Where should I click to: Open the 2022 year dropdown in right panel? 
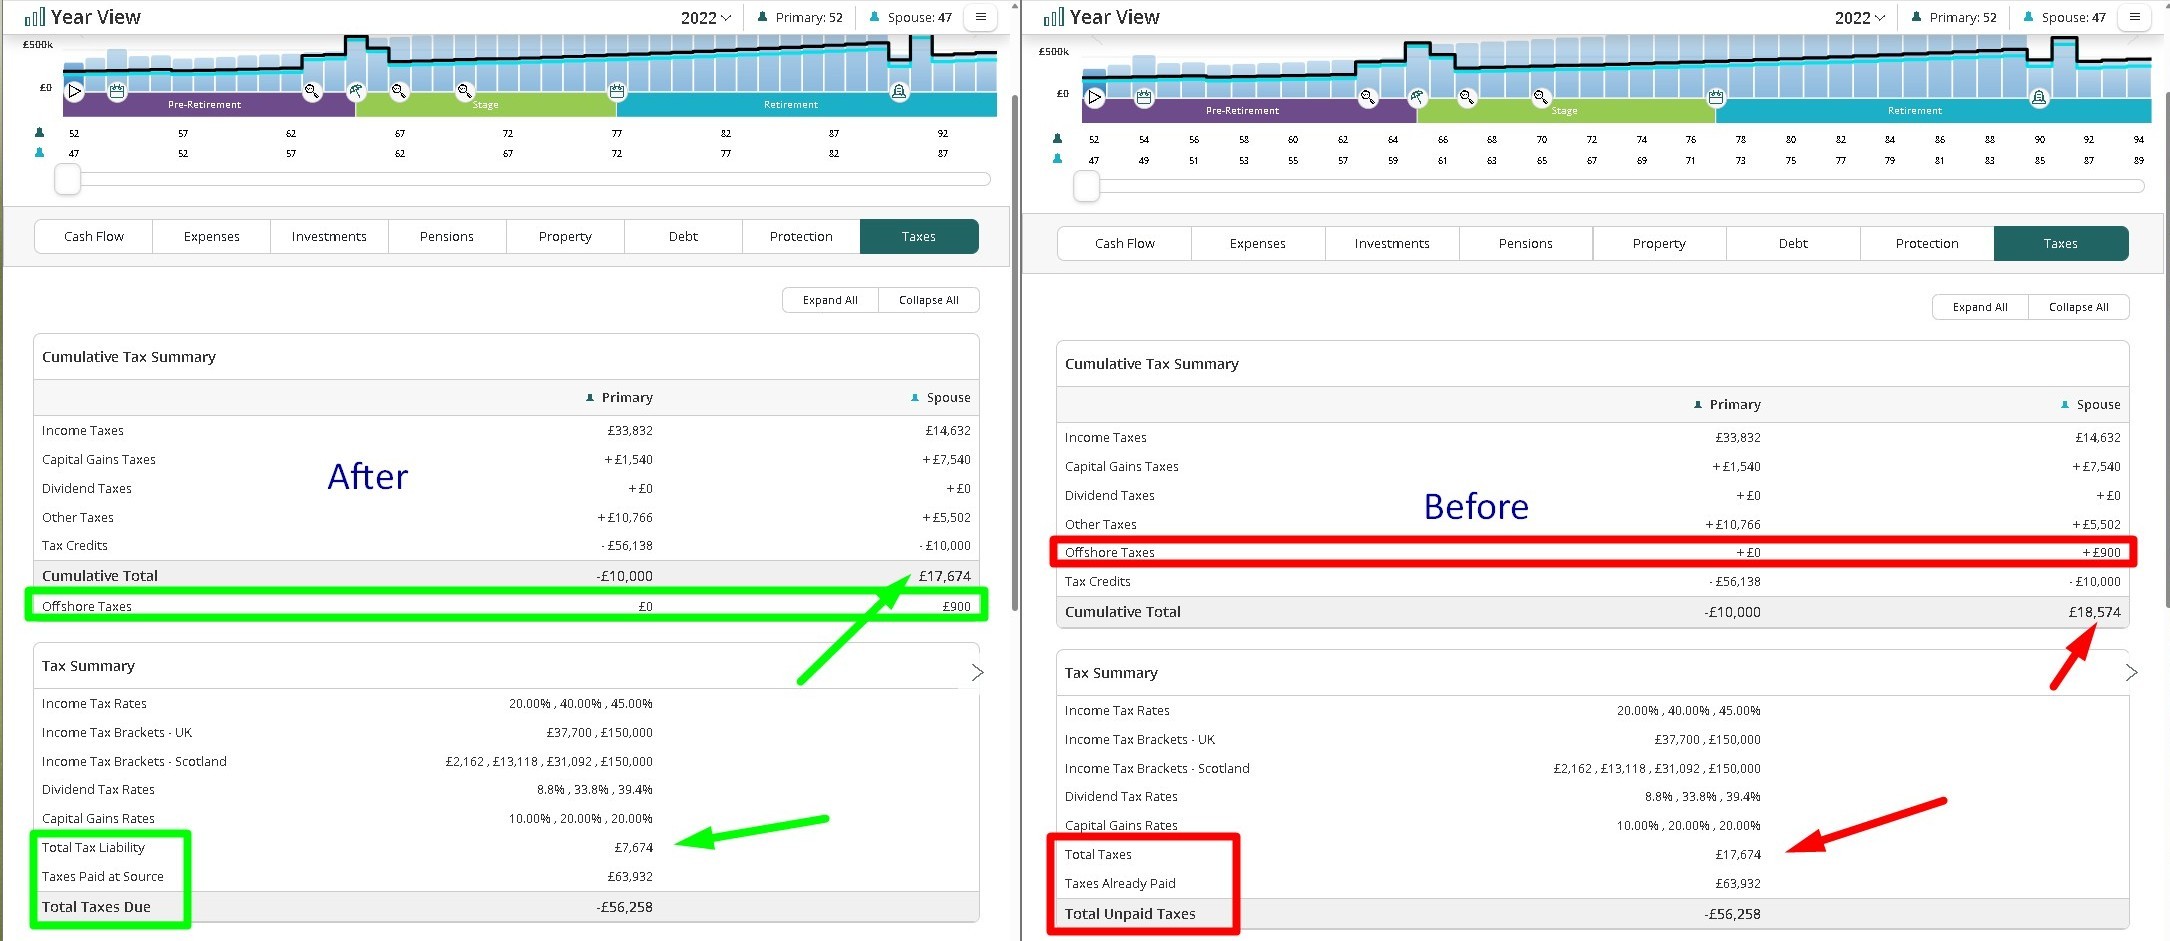1860,18
